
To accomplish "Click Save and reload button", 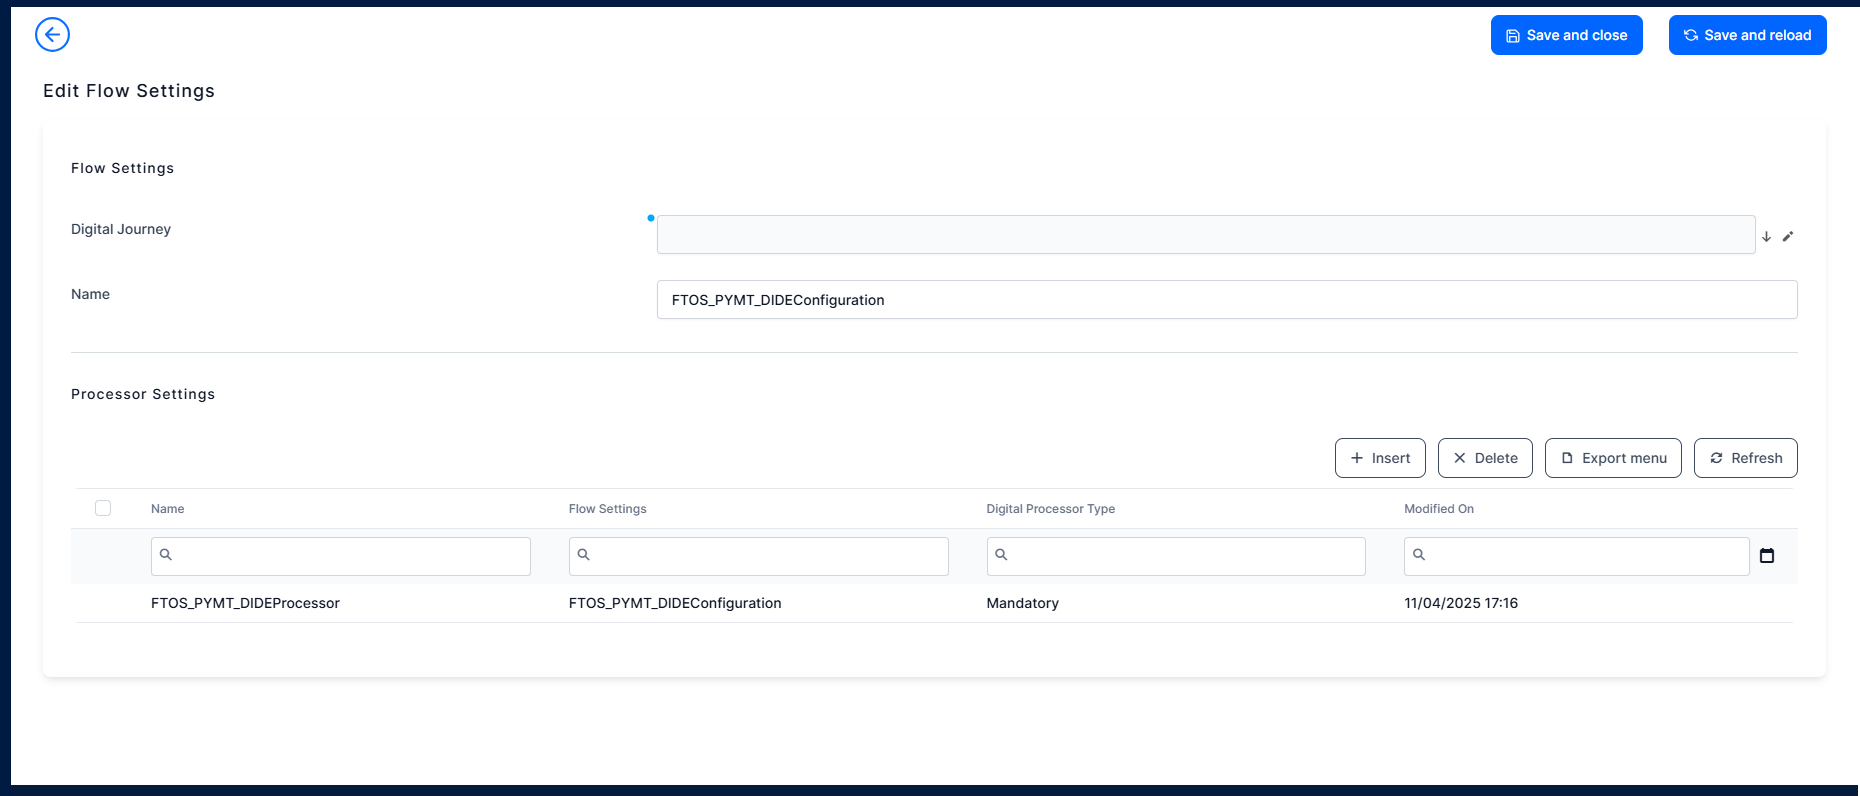I will point(1747,35).
